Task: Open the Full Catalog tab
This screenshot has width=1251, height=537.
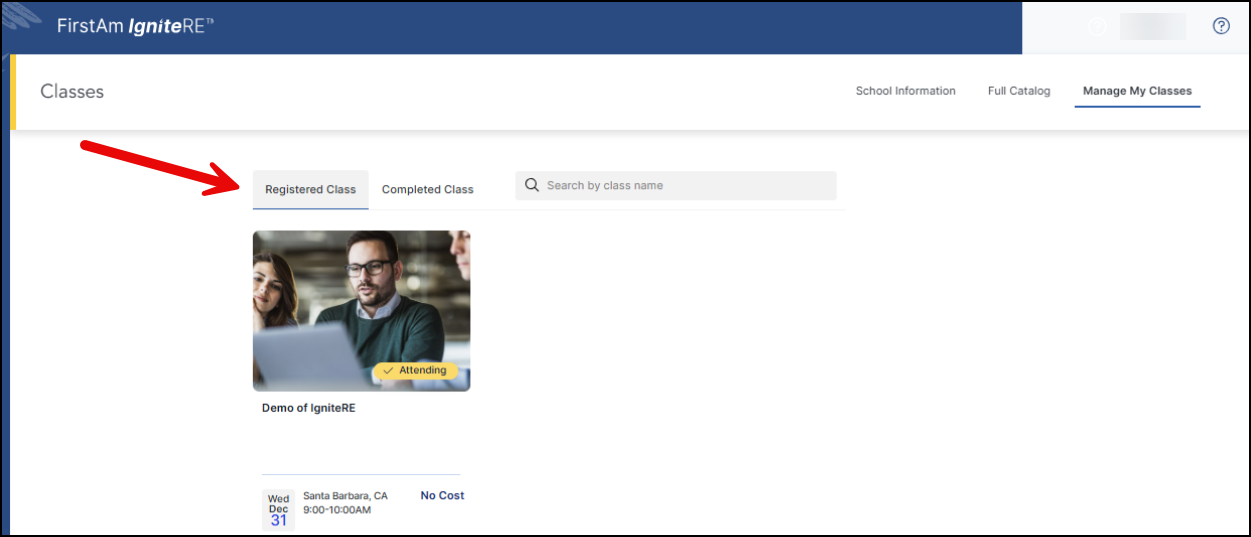Action: pos(1019,91)
